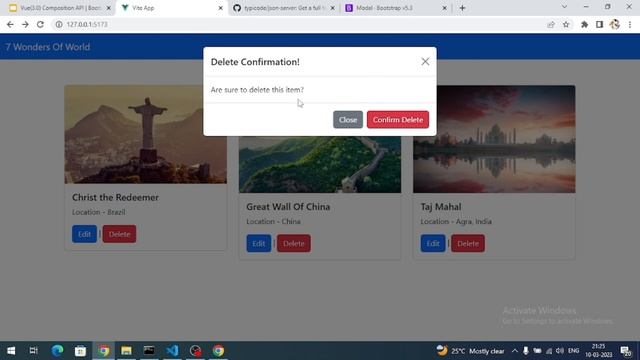Close the Vue(3.0) Composition API tab
640x360 pixels.
point(109,8)
